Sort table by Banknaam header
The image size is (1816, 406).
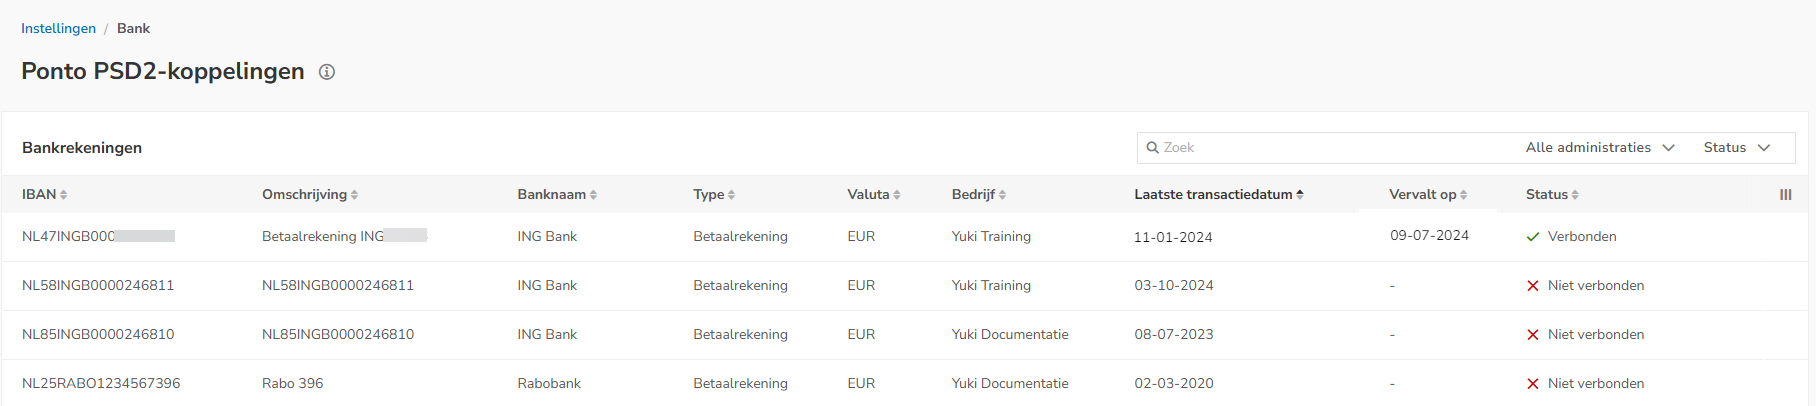pyautogui.click(x=556, y=195)
